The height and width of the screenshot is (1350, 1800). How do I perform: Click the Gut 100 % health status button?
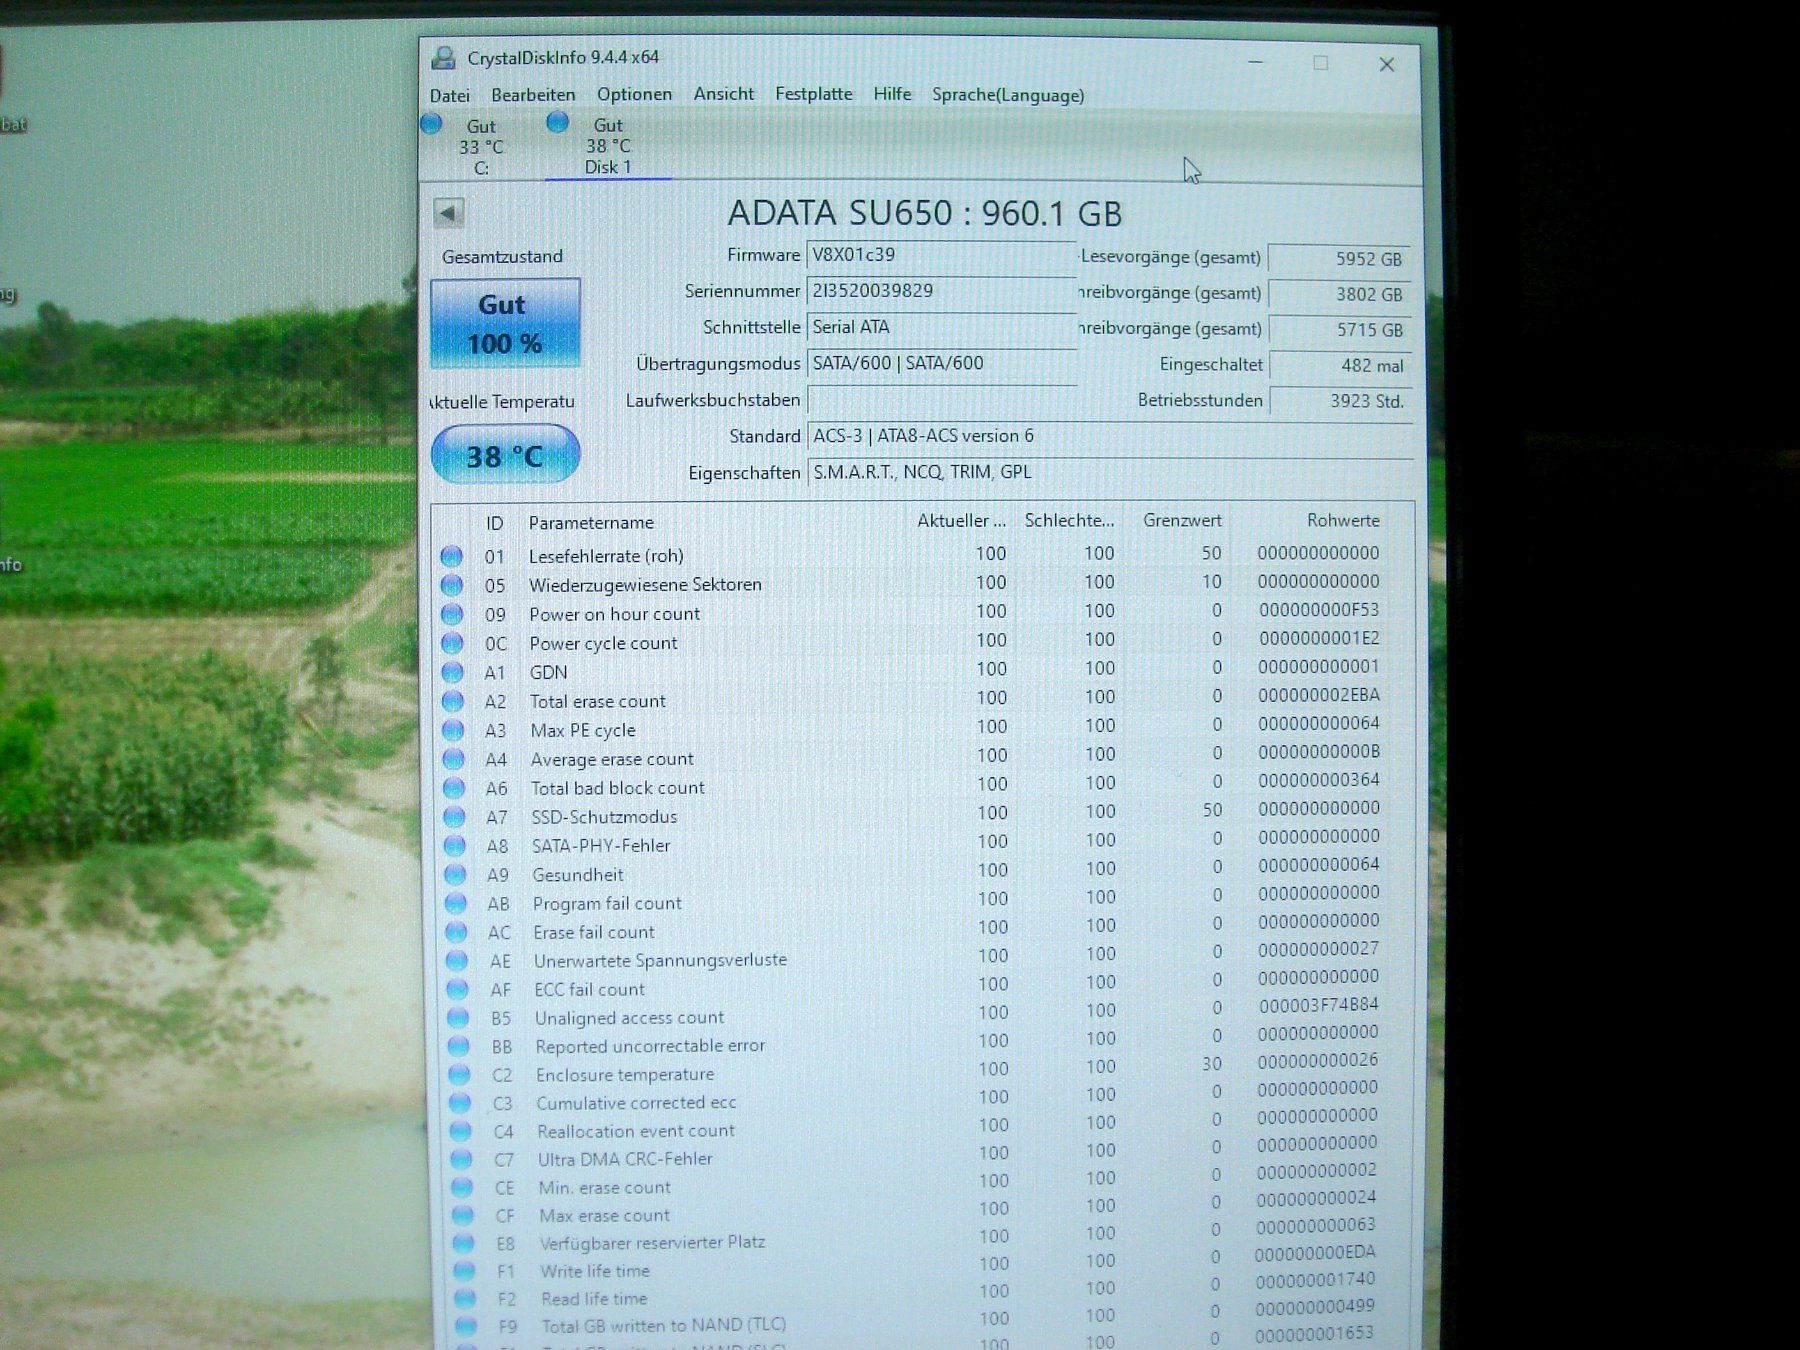505,323
